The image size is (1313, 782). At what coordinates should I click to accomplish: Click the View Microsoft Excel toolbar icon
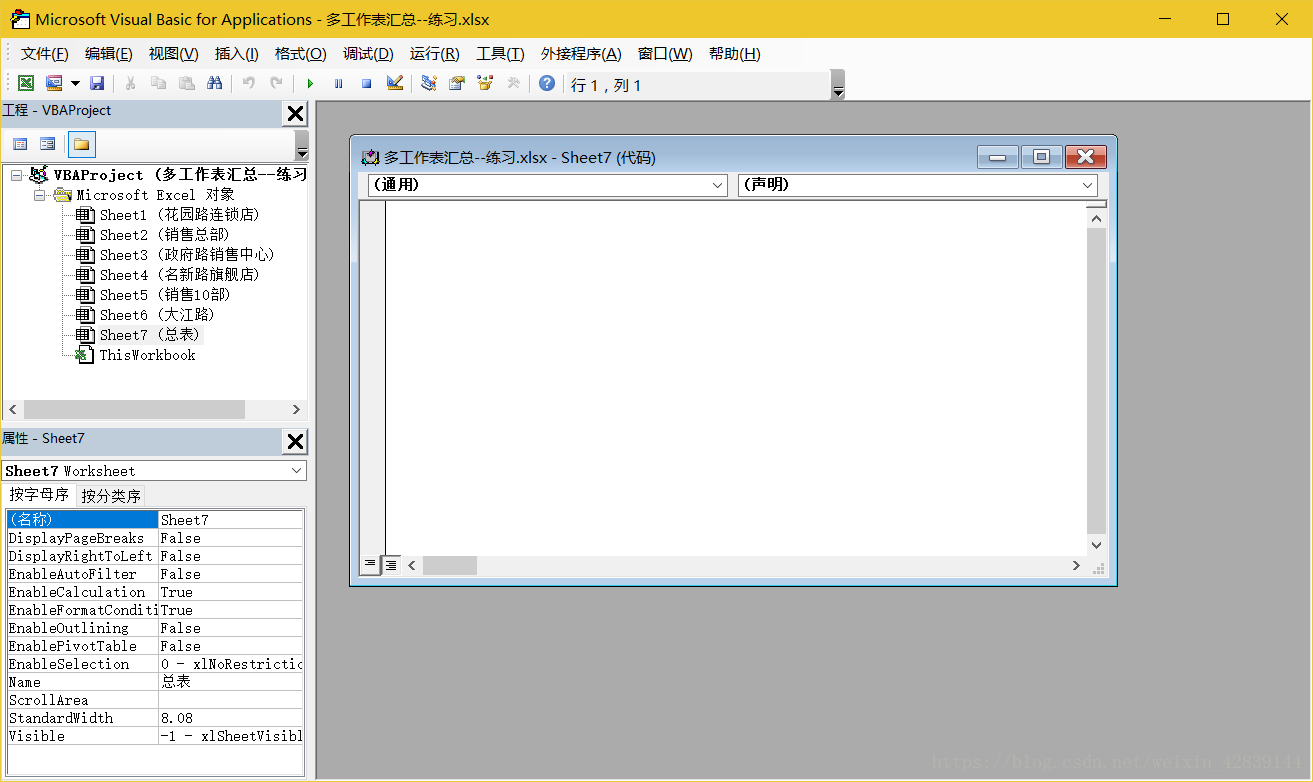coord(26,84)
